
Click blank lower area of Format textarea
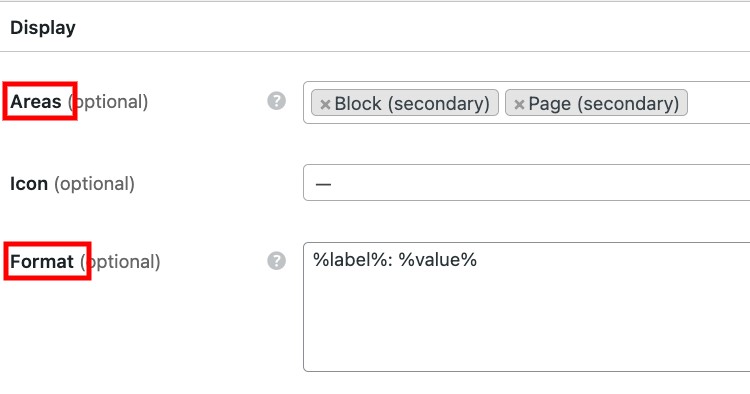(x=526, y=330)
